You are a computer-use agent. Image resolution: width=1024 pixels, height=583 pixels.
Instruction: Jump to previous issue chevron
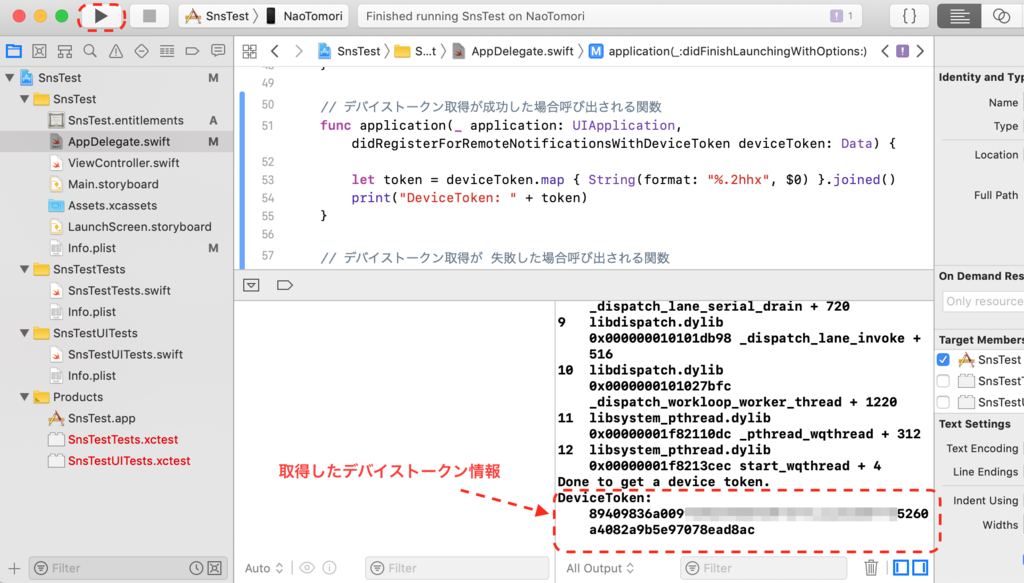[885, 51]
